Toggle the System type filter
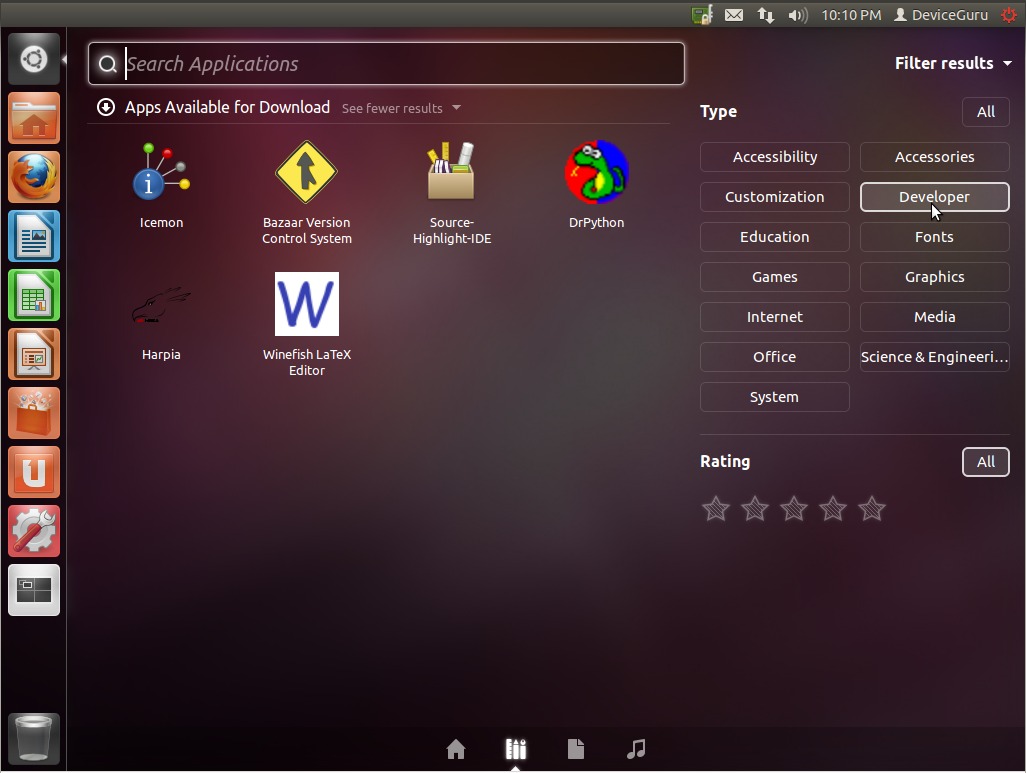 [x=775, y=397]
